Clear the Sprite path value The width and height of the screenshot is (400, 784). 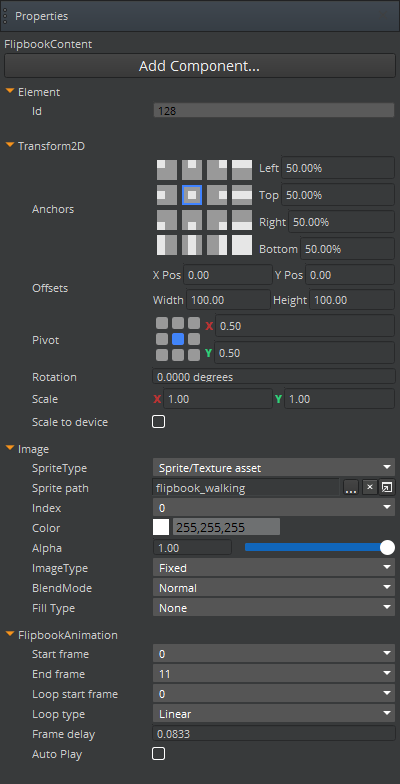pyautogui.click(x=370, y=488)
